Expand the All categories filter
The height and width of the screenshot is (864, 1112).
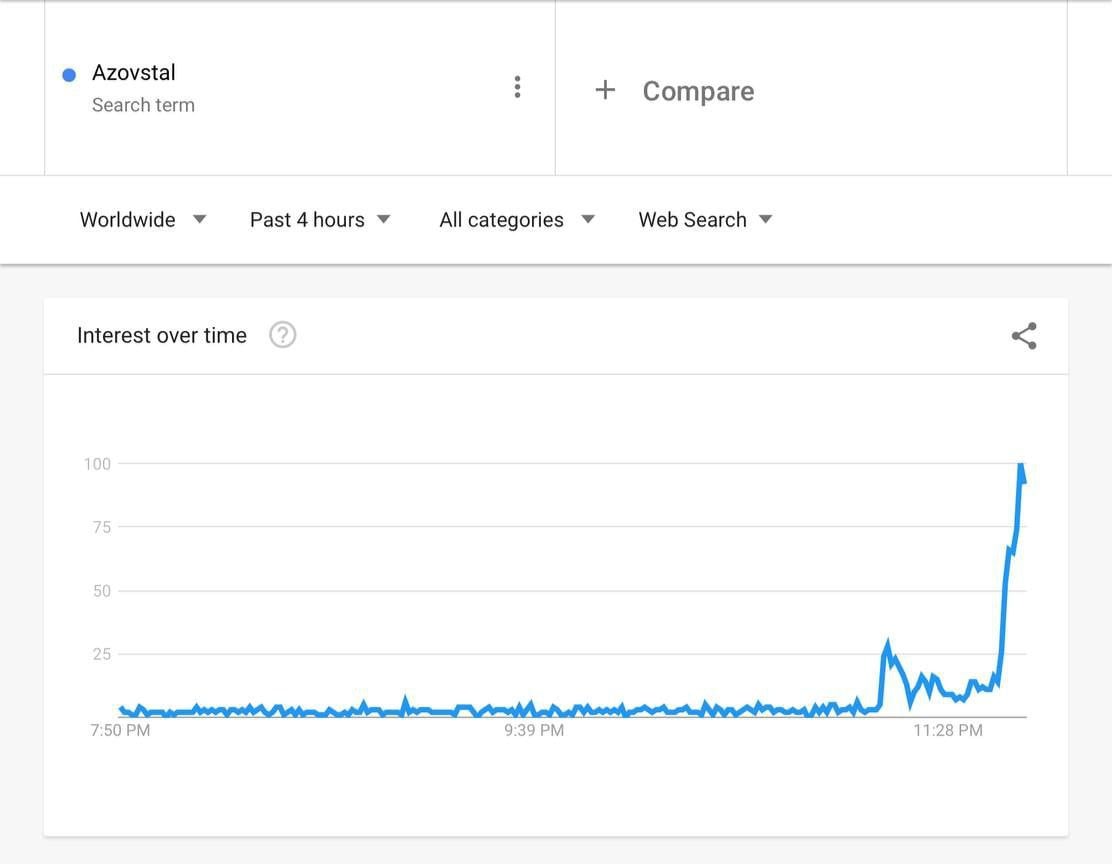tap(501, 220)
